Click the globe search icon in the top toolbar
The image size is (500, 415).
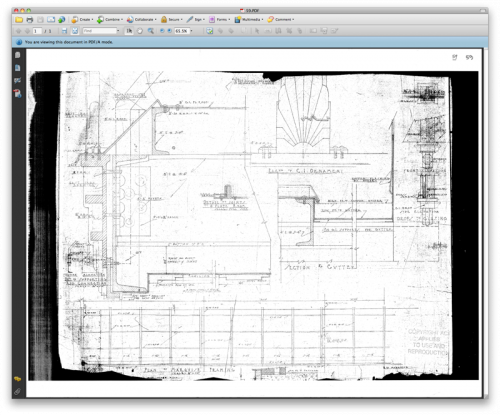click(x=61, y=20)
